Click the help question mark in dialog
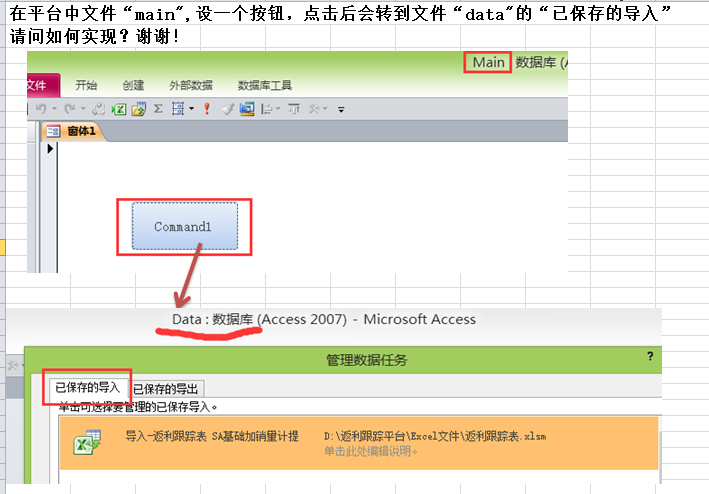The width and height of the screenshot is (709, 494). click(650, 356)
